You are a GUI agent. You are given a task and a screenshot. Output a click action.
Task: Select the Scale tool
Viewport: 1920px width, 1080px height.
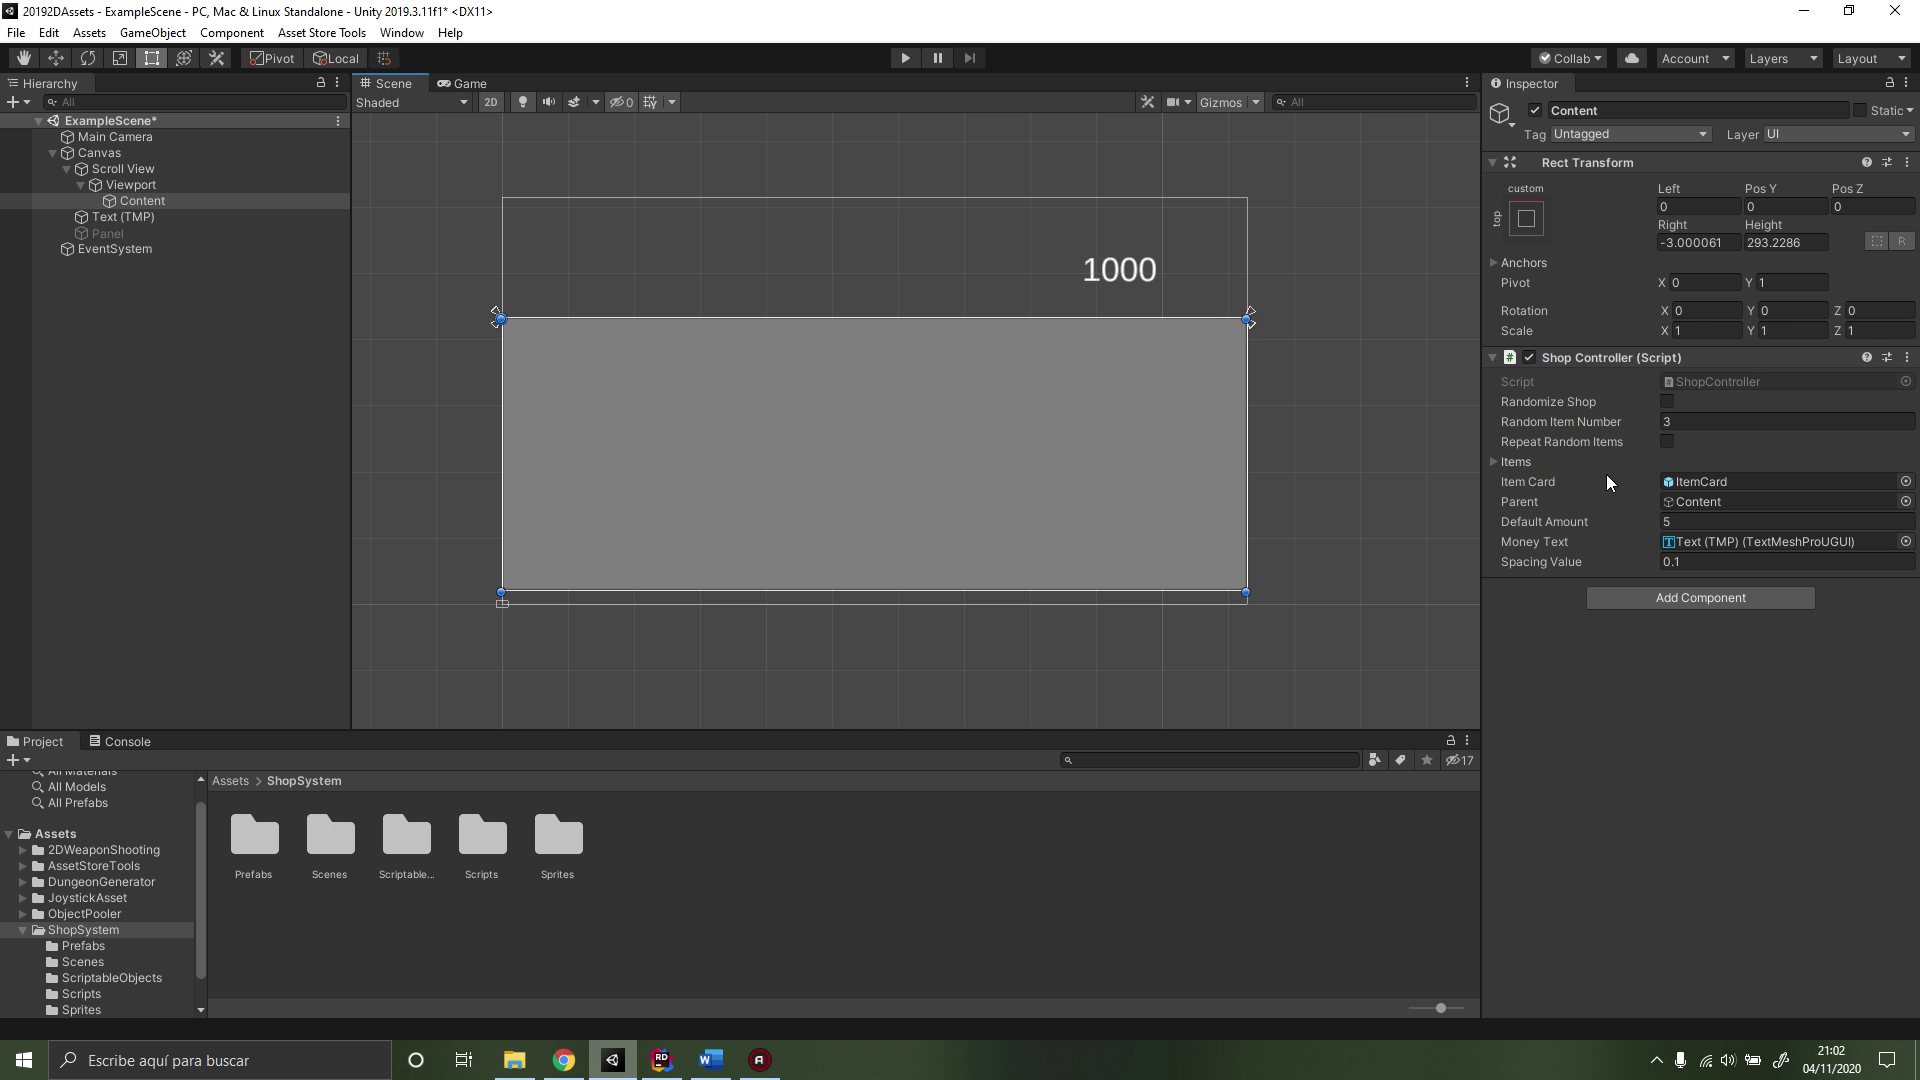pyautogui.click(x=120, y=58)
